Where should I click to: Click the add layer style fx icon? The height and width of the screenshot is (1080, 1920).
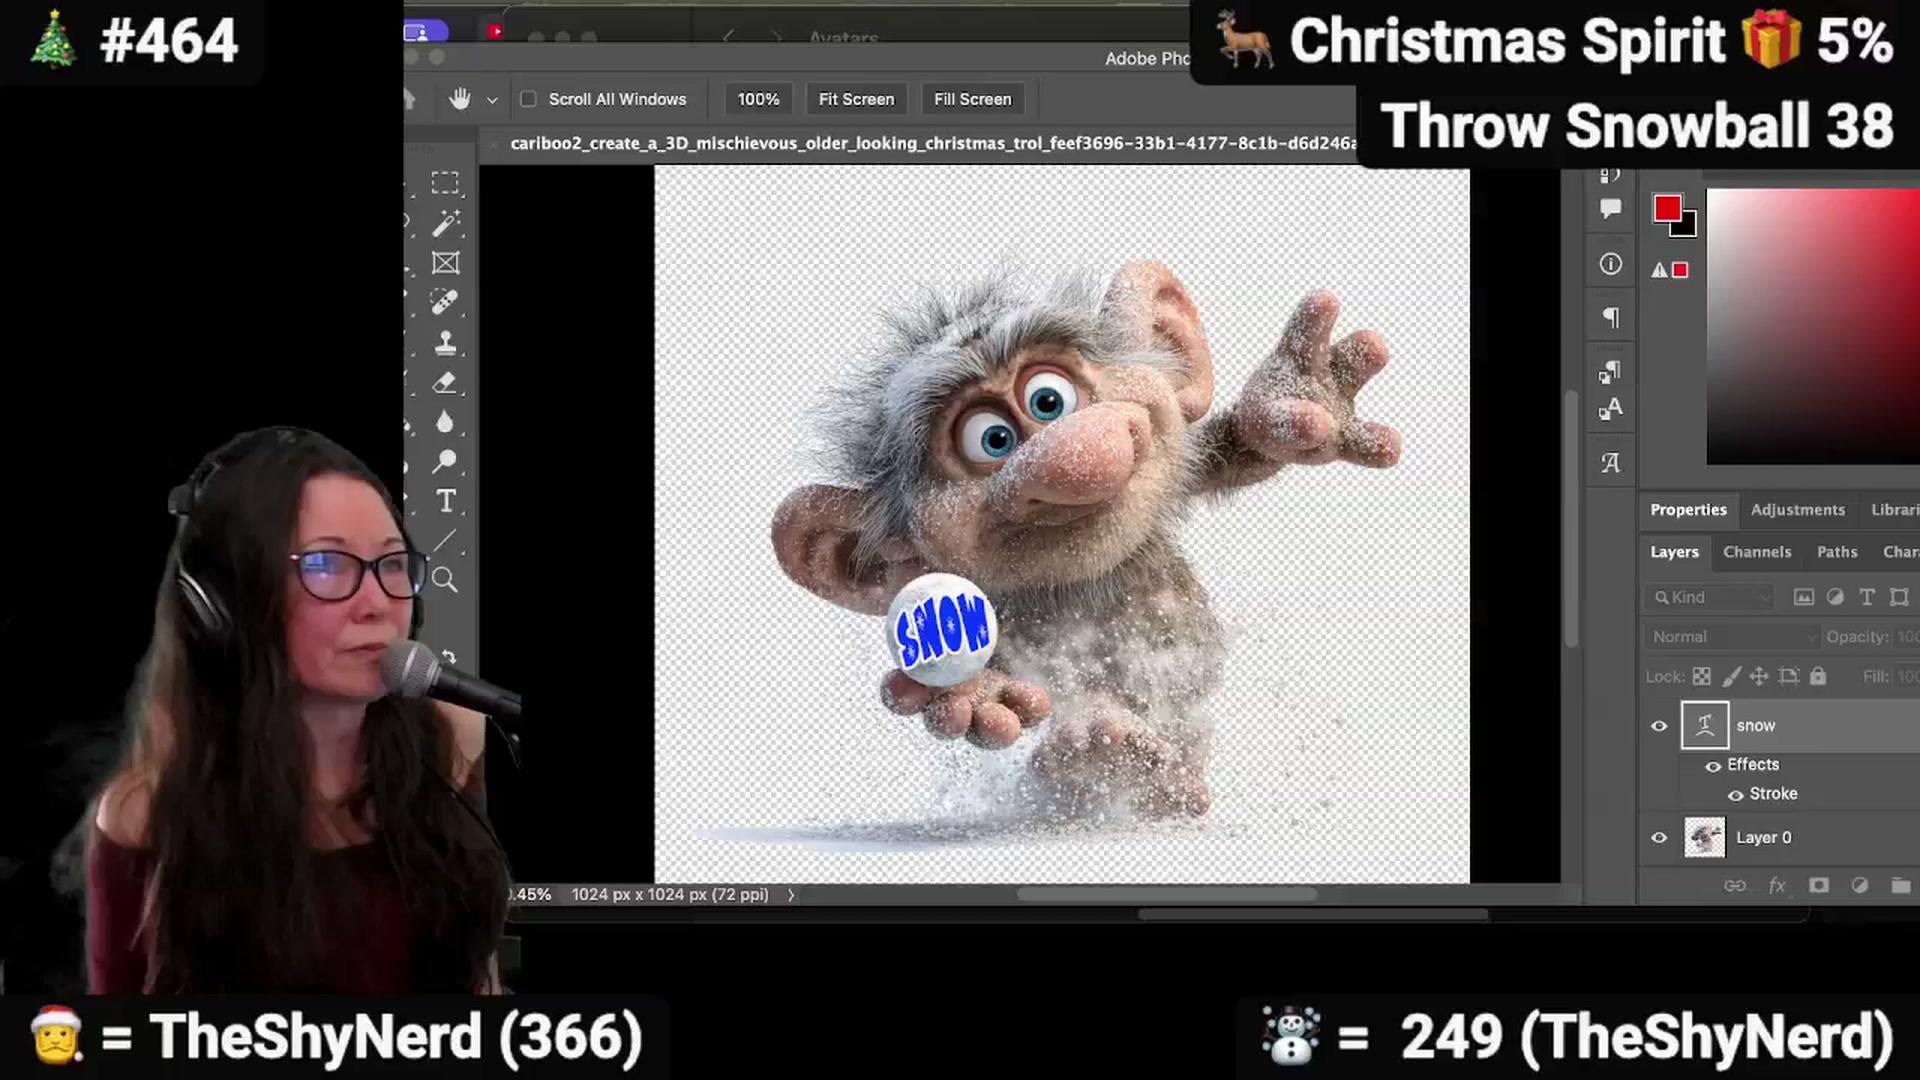(1777, 886)
